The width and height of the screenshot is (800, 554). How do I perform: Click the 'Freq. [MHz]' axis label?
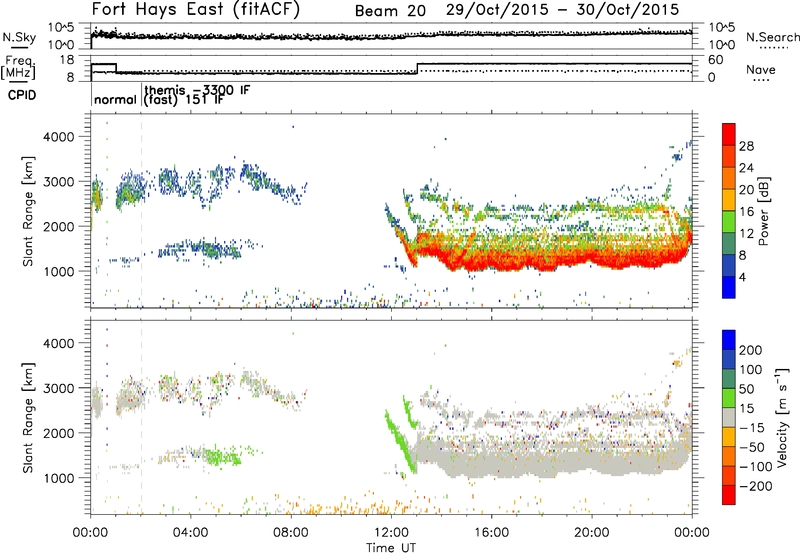click(x=18, y=67)
